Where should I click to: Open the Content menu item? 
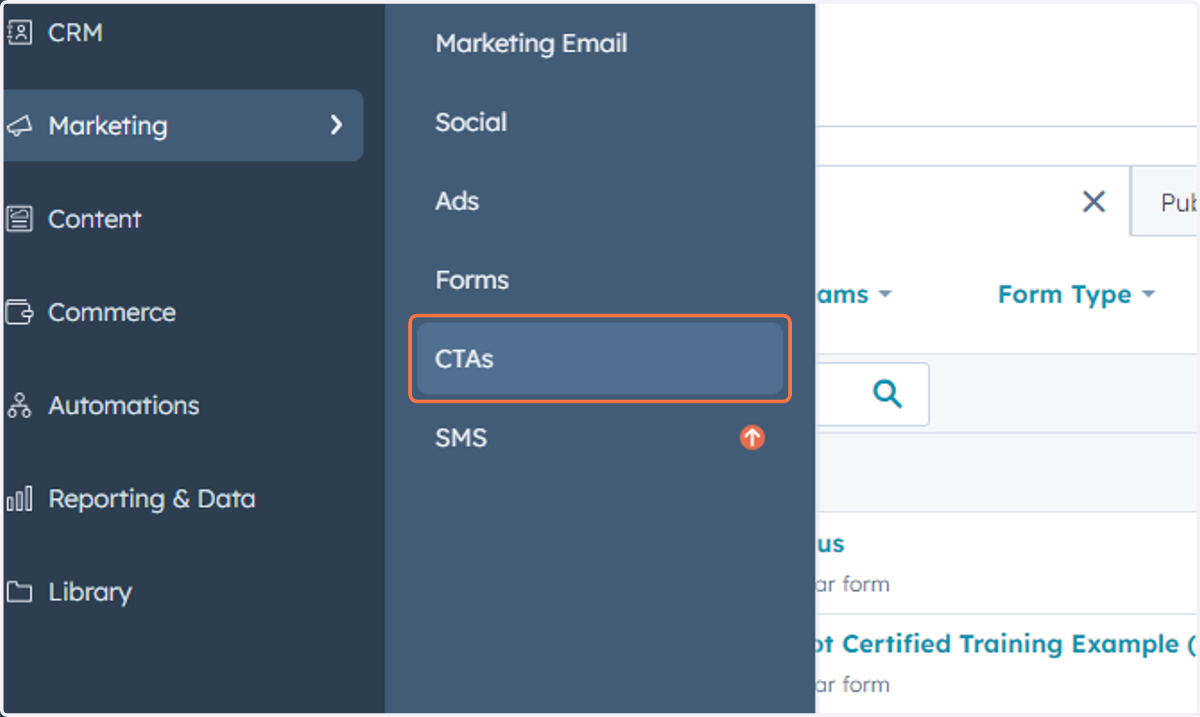coord(94,219)
